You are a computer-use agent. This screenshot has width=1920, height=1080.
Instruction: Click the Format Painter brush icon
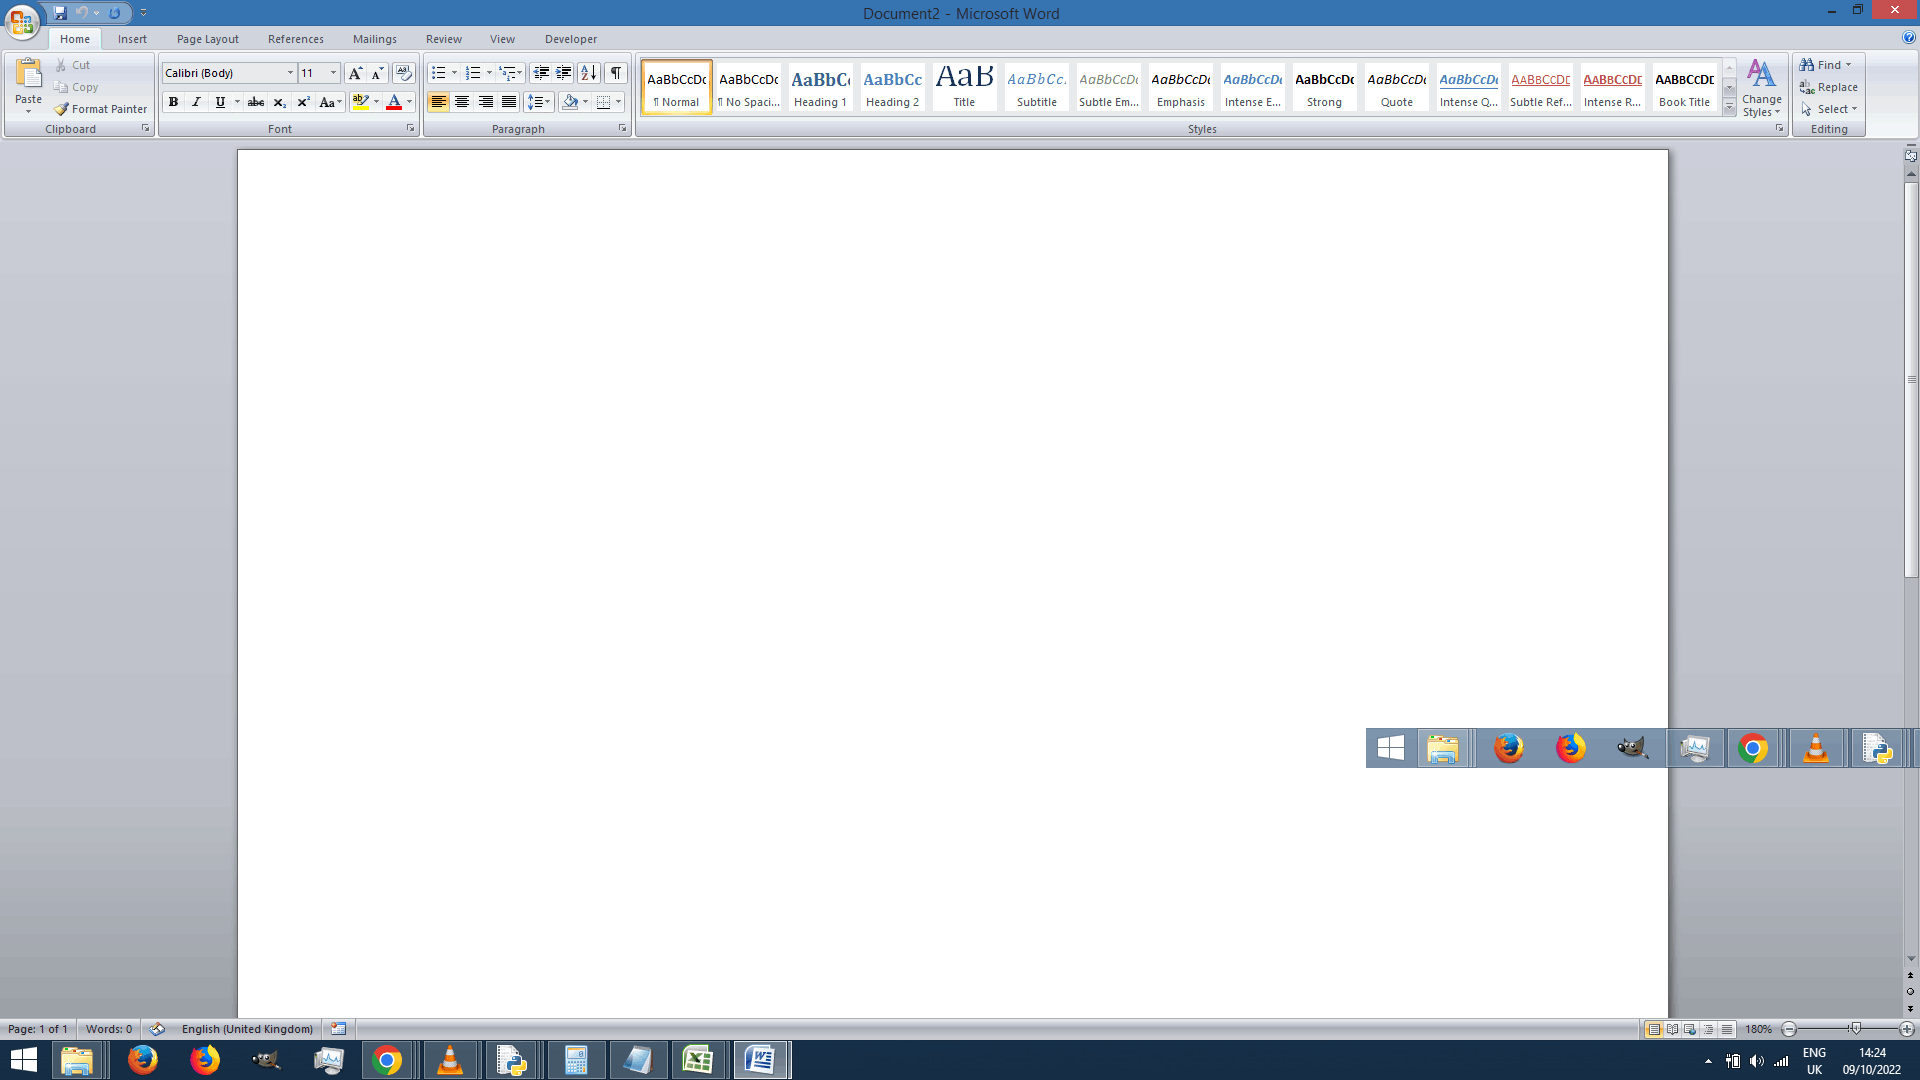click(x=62, y=109)
